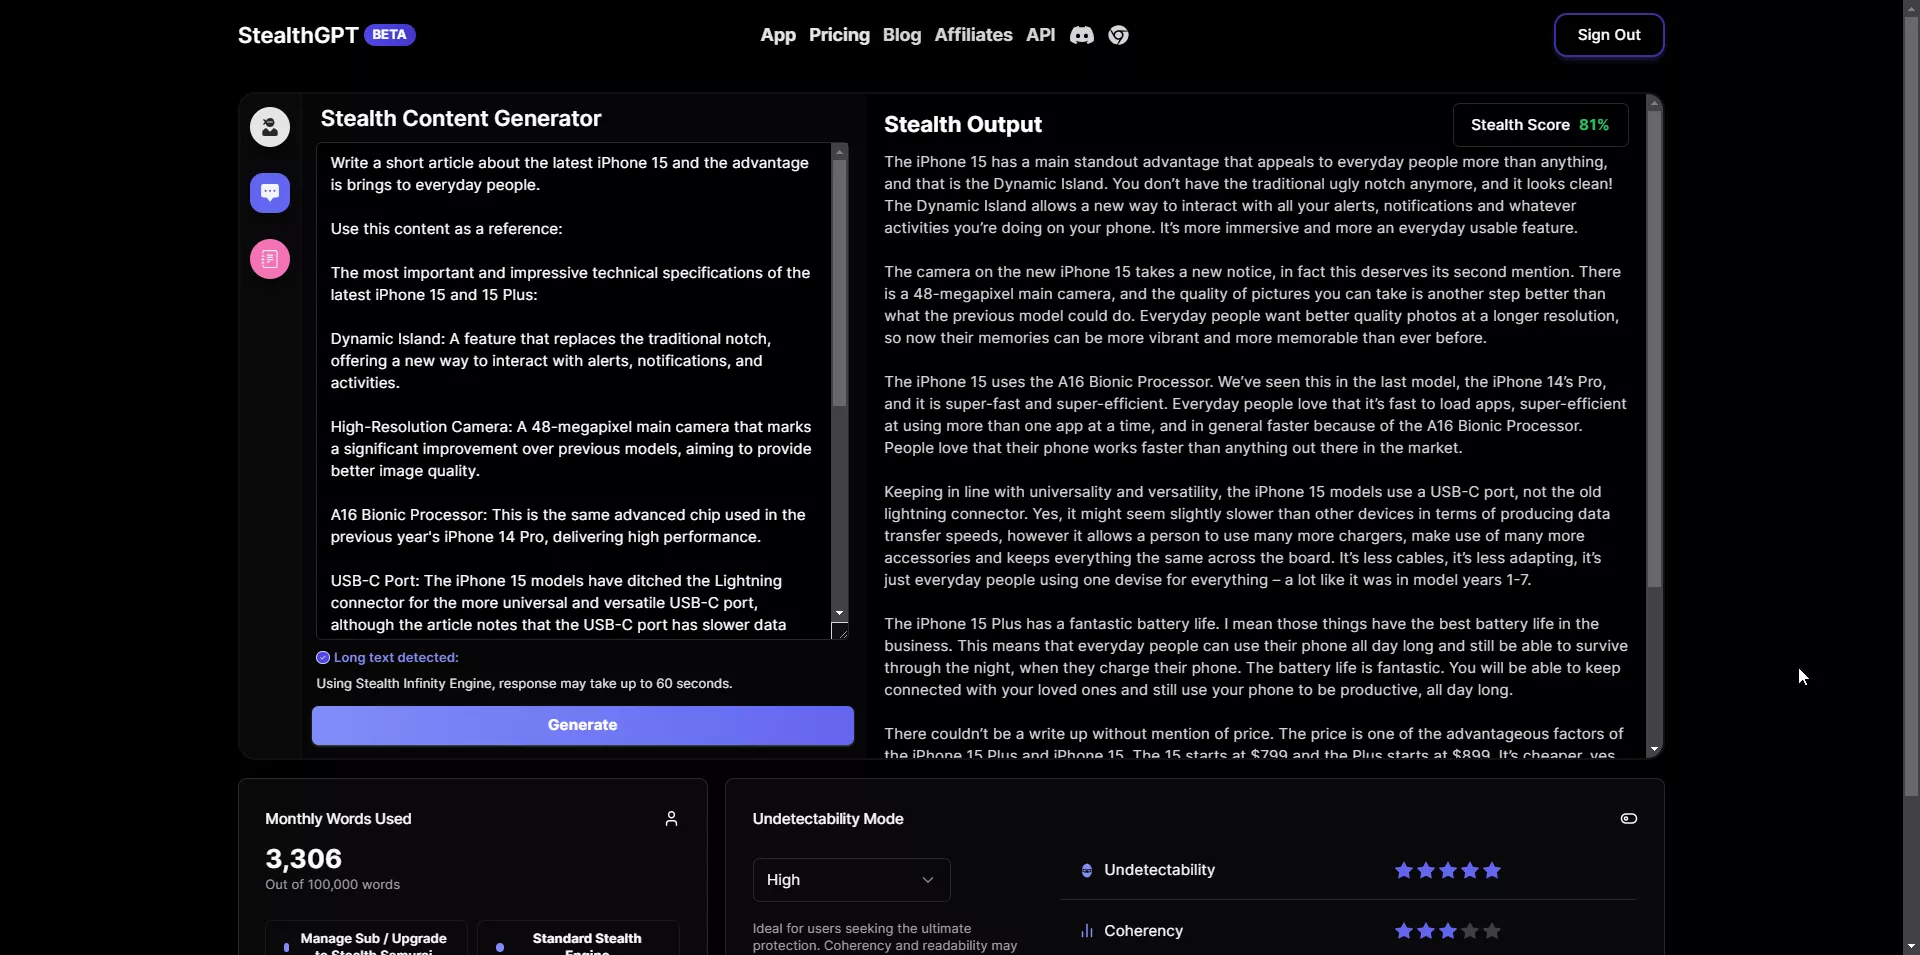1920x955 pixels.
Task: Click the Sign Out button
Action: tap(1608, 35)
